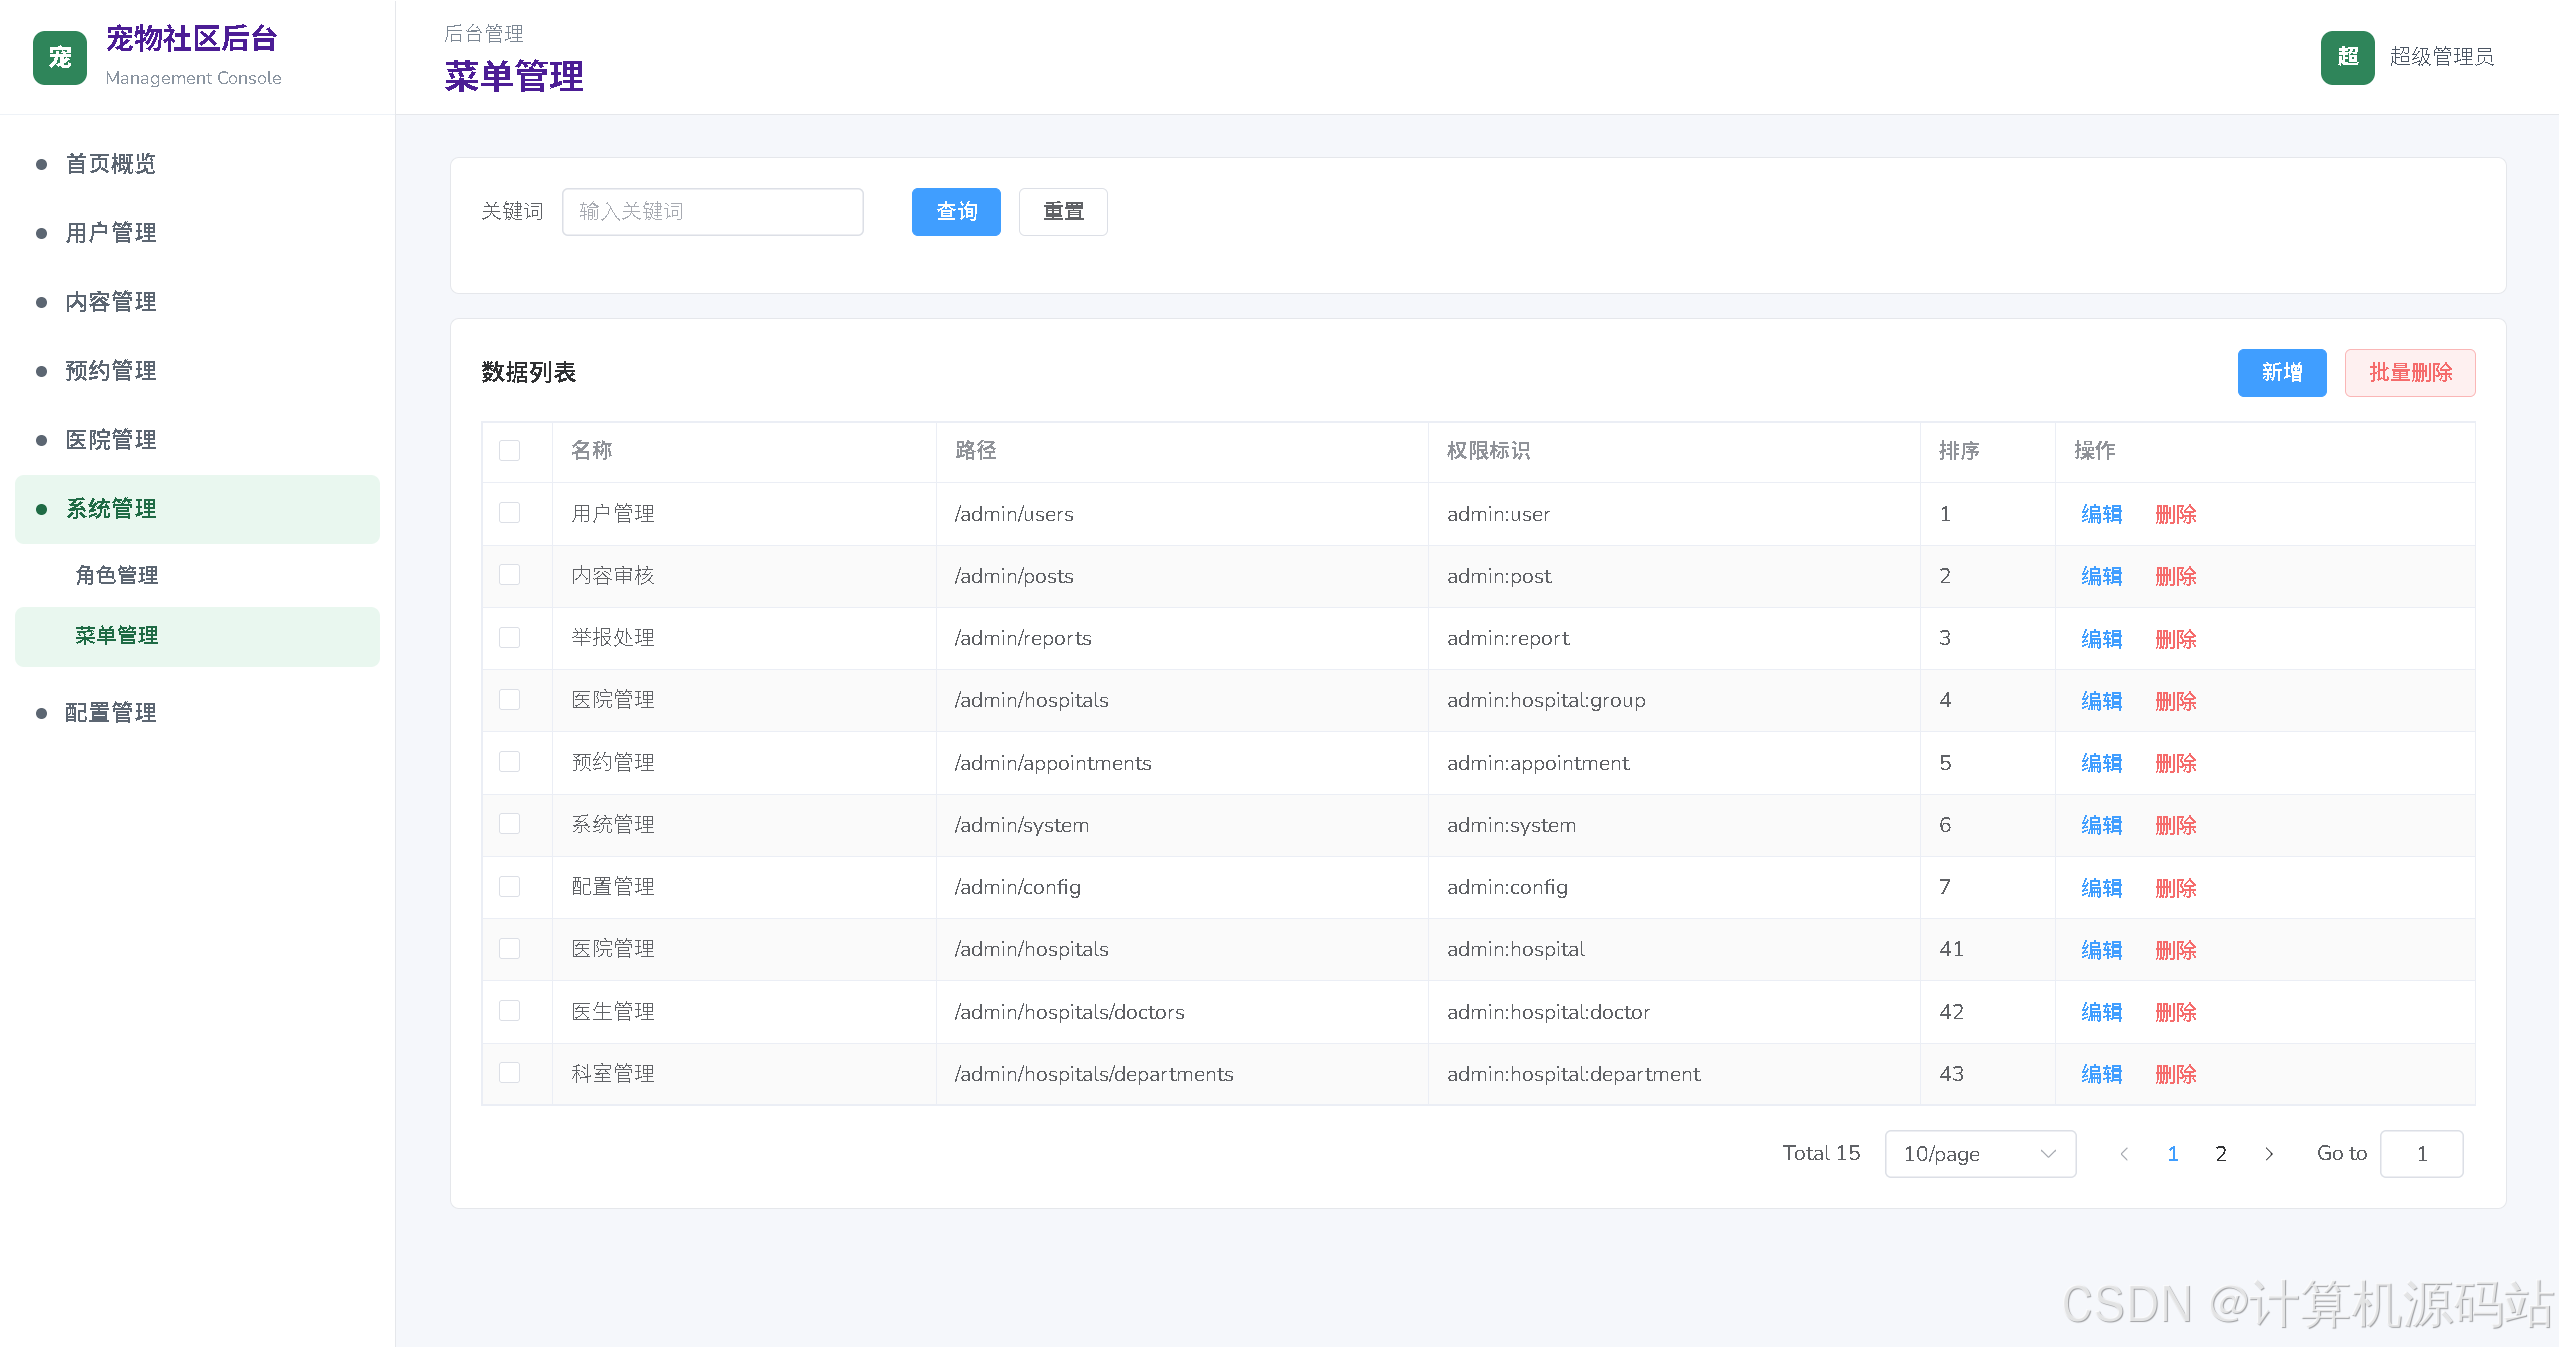Check the 预约管理 row checkbox
The height and width of the screenshot is (1347, 2559).
pos(510,762)
